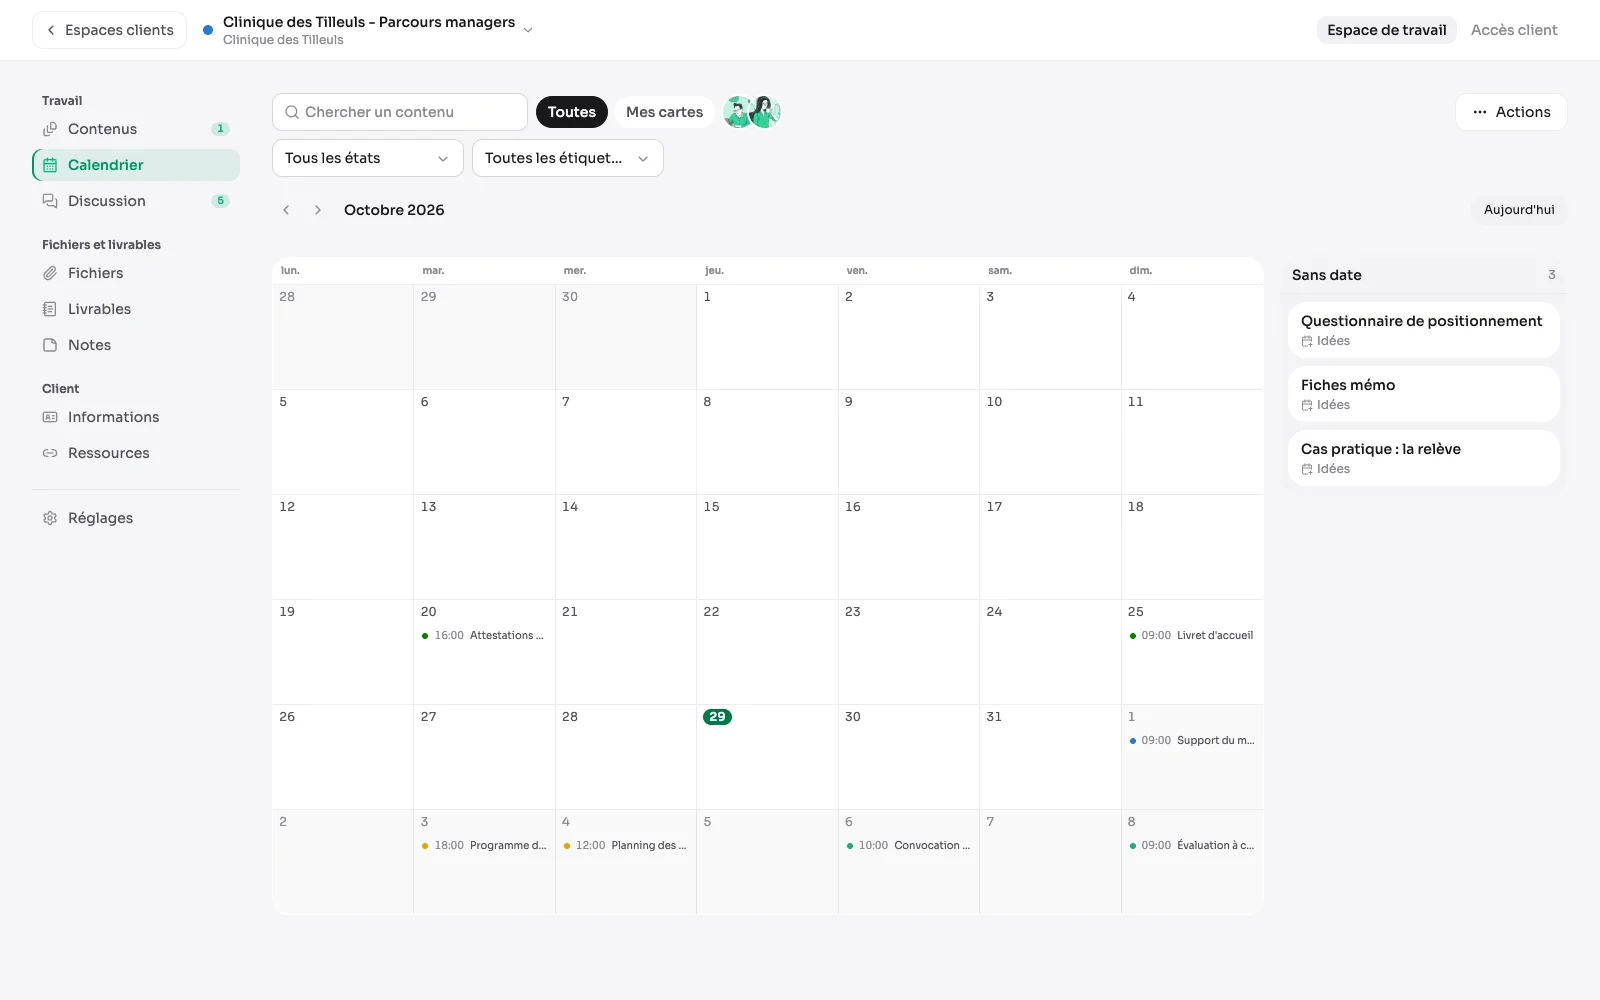1600x1000 pixels.
Task: Open the Fichiers section
Action: click(136, 273)
